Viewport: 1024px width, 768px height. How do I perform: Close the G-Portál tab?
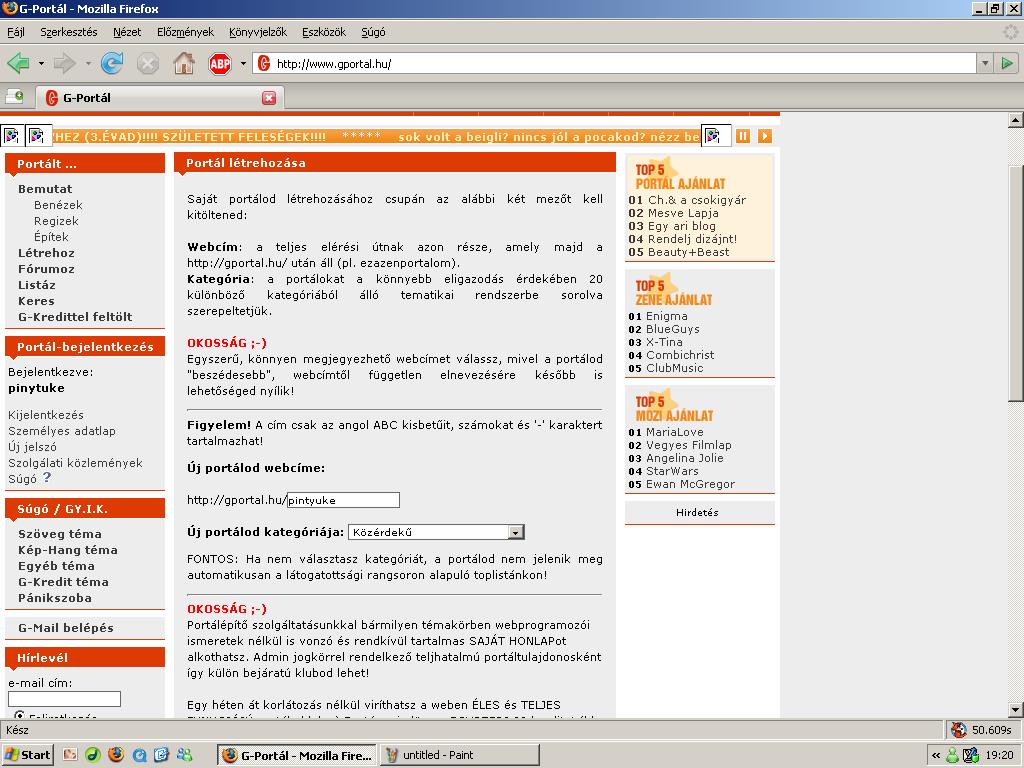[269, 98]
